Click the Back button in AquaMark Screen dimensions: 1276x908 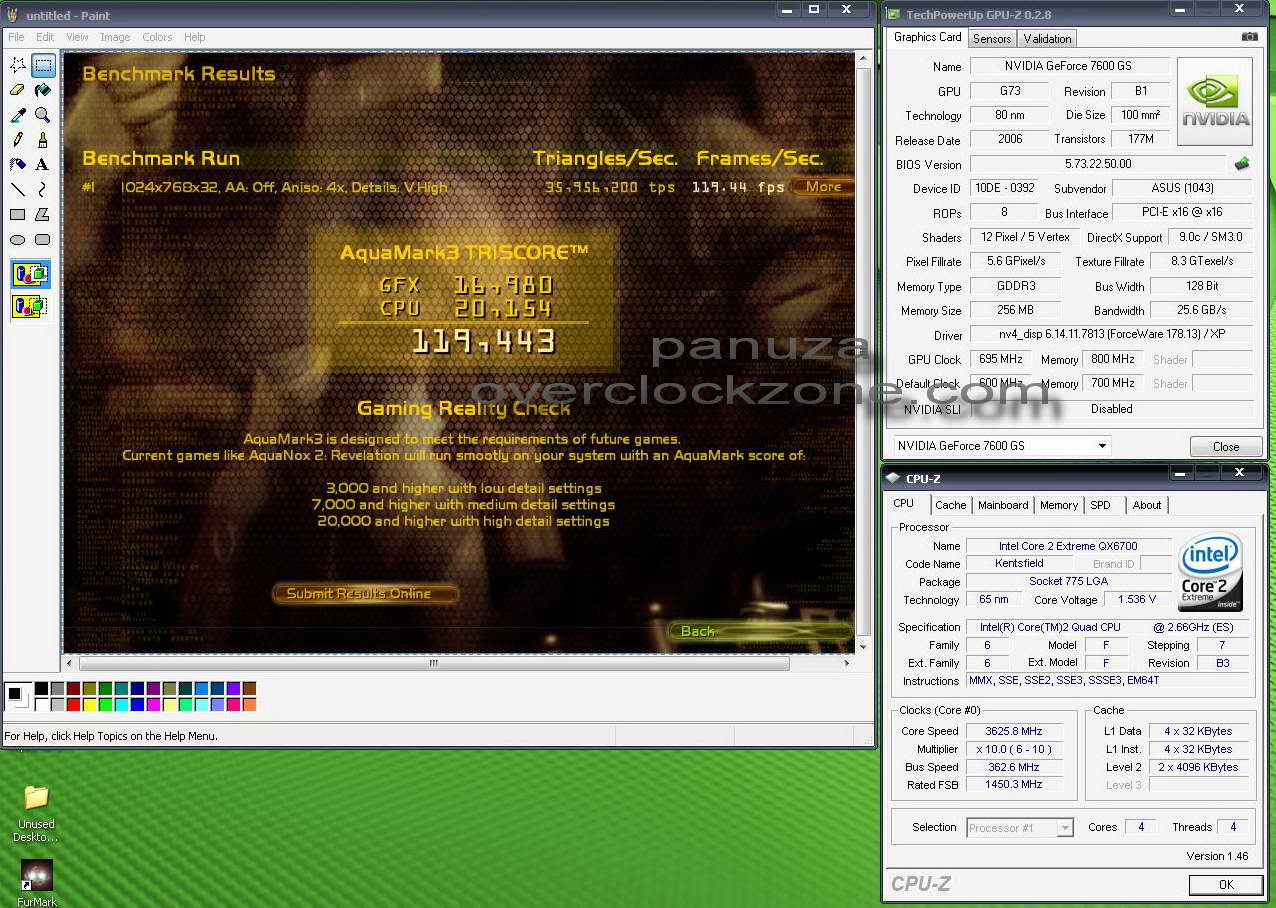[758, 631]
